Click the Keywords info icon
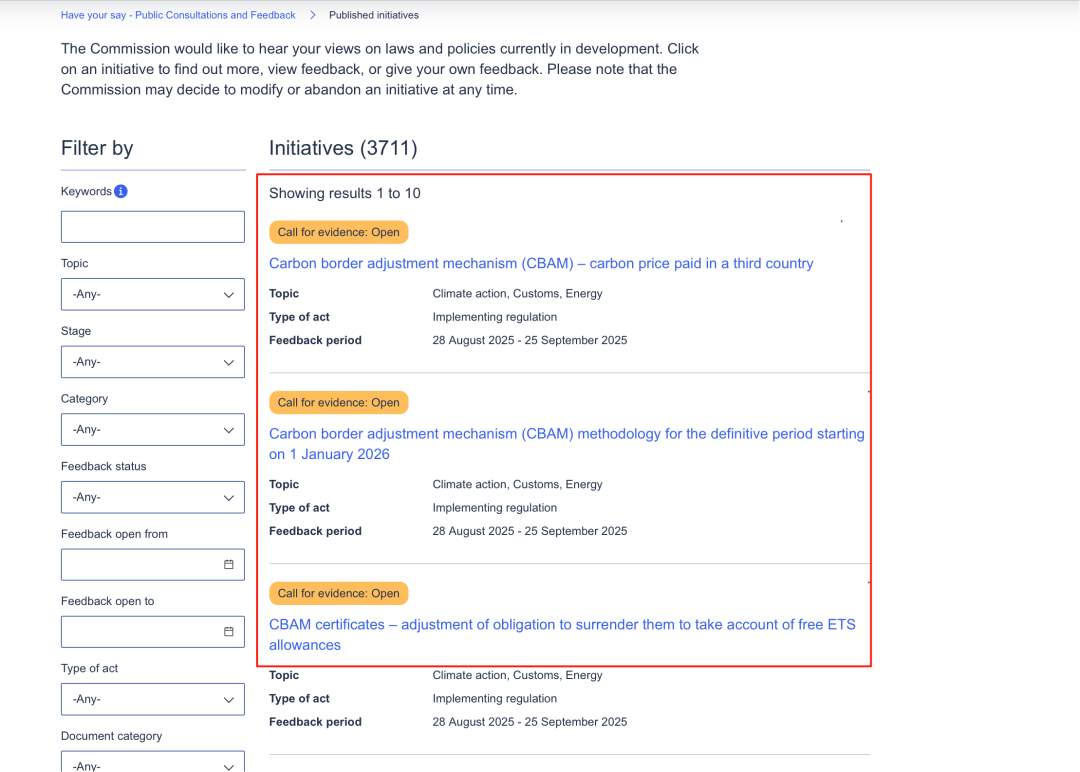This screenshot has height=772, width=1080. click(121, 191)
